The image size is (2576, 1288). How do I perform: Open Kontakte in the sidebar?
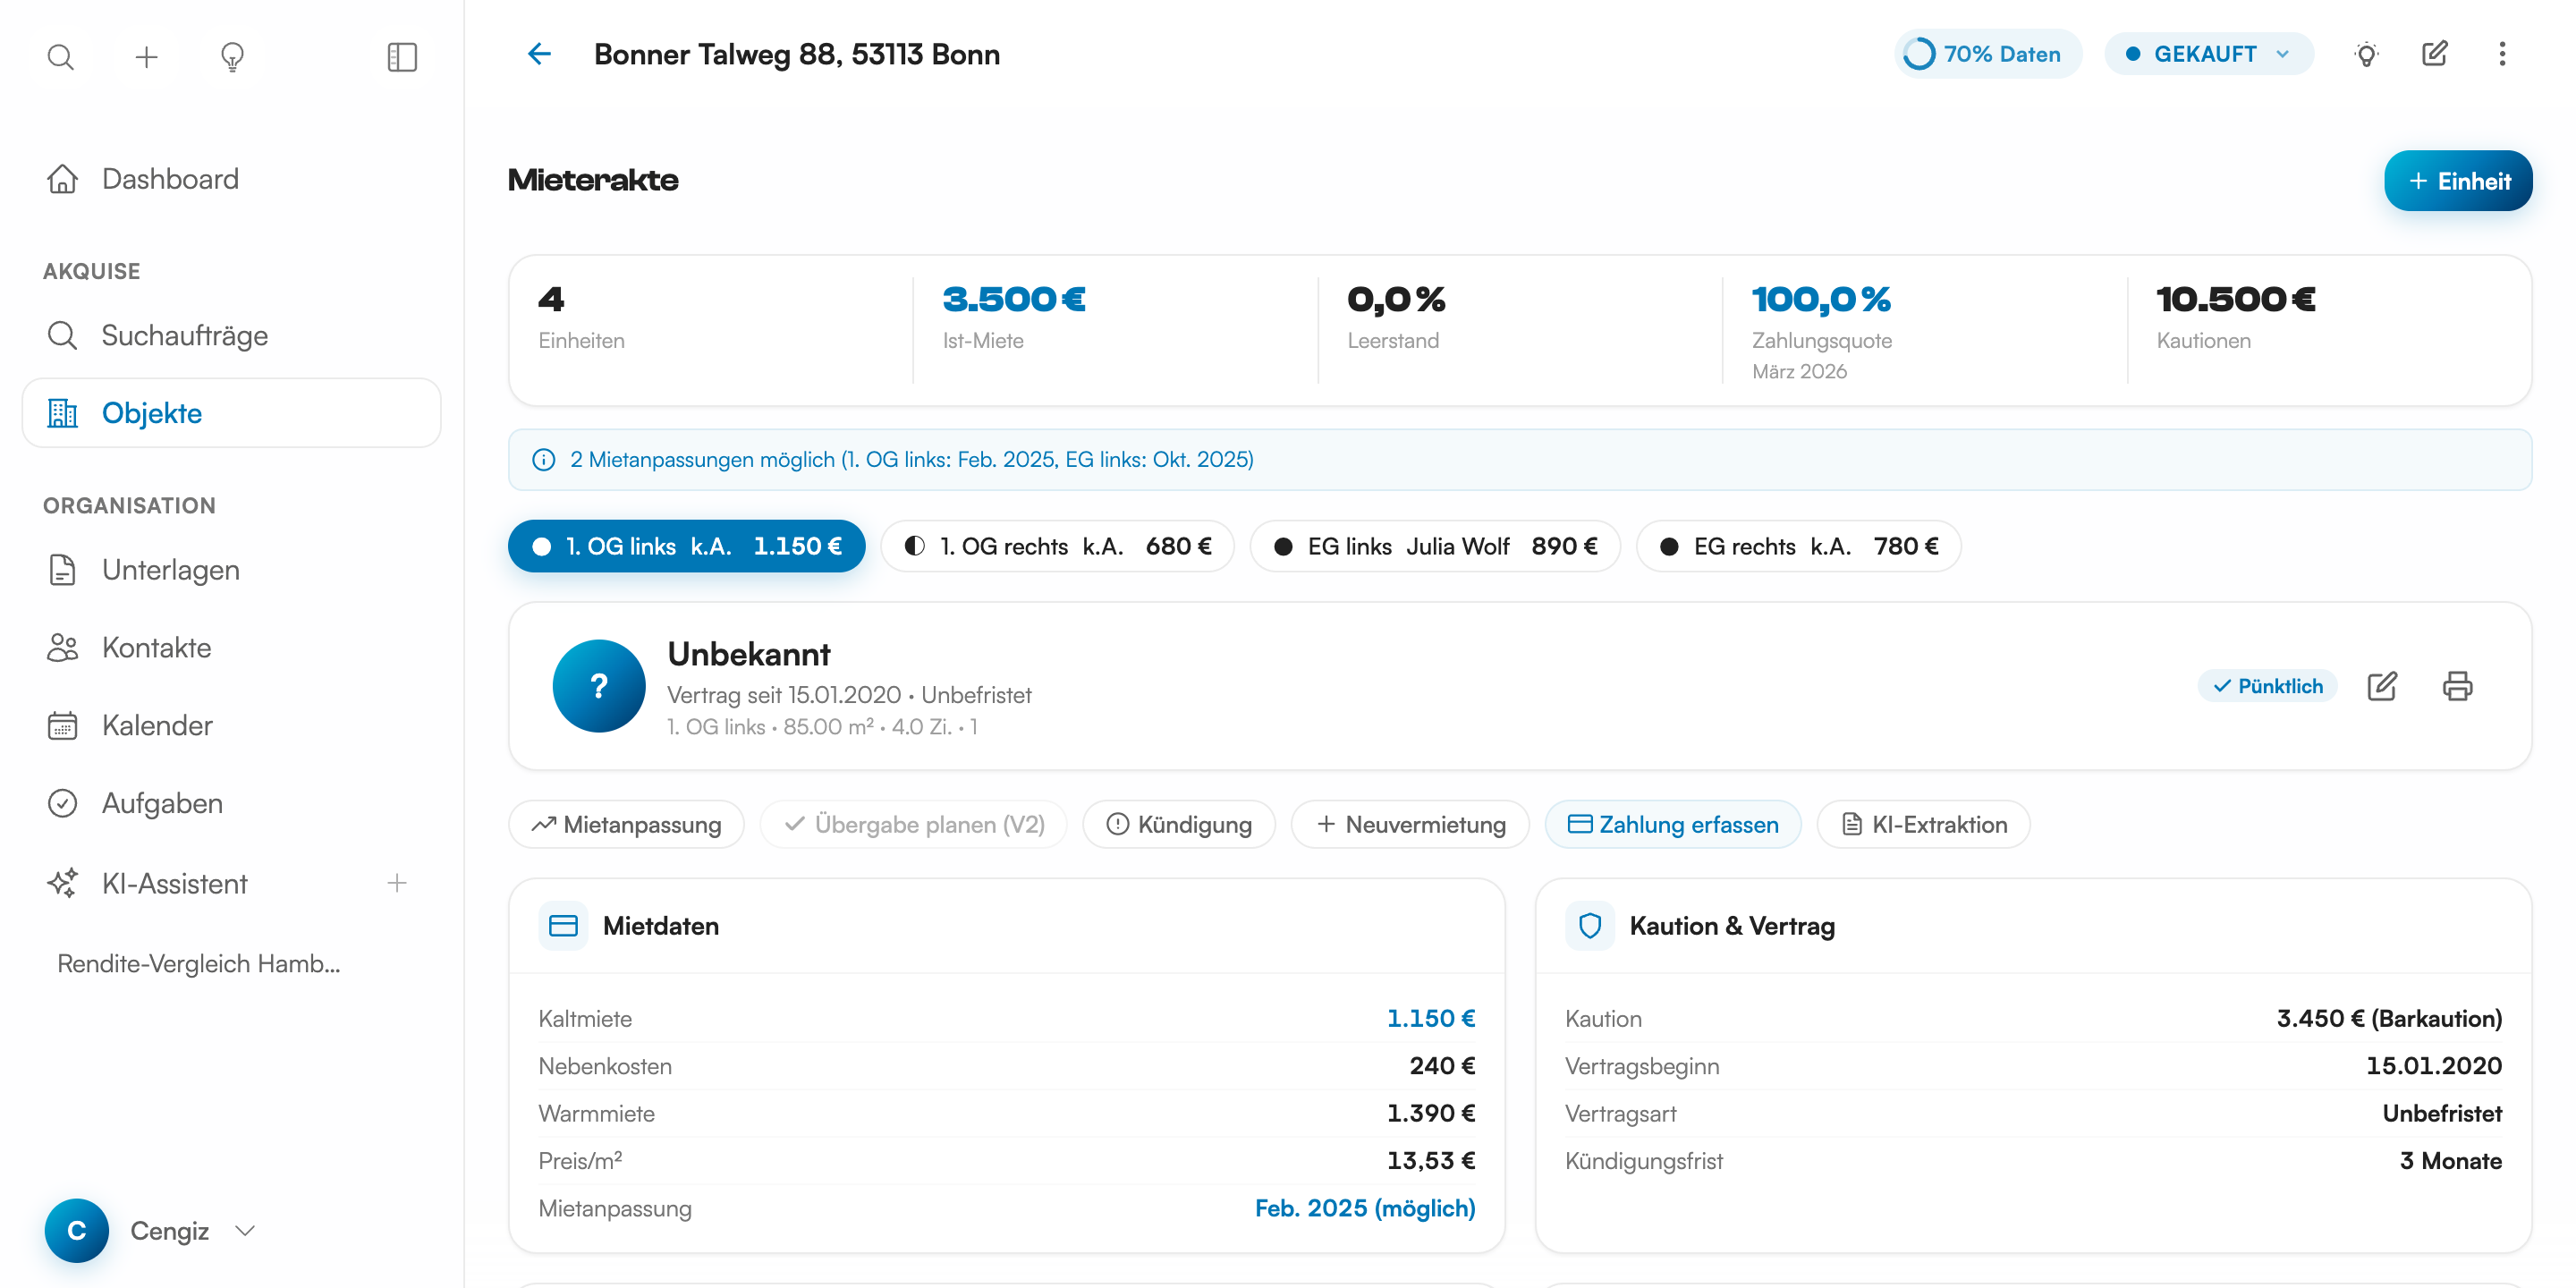(156, 647)
